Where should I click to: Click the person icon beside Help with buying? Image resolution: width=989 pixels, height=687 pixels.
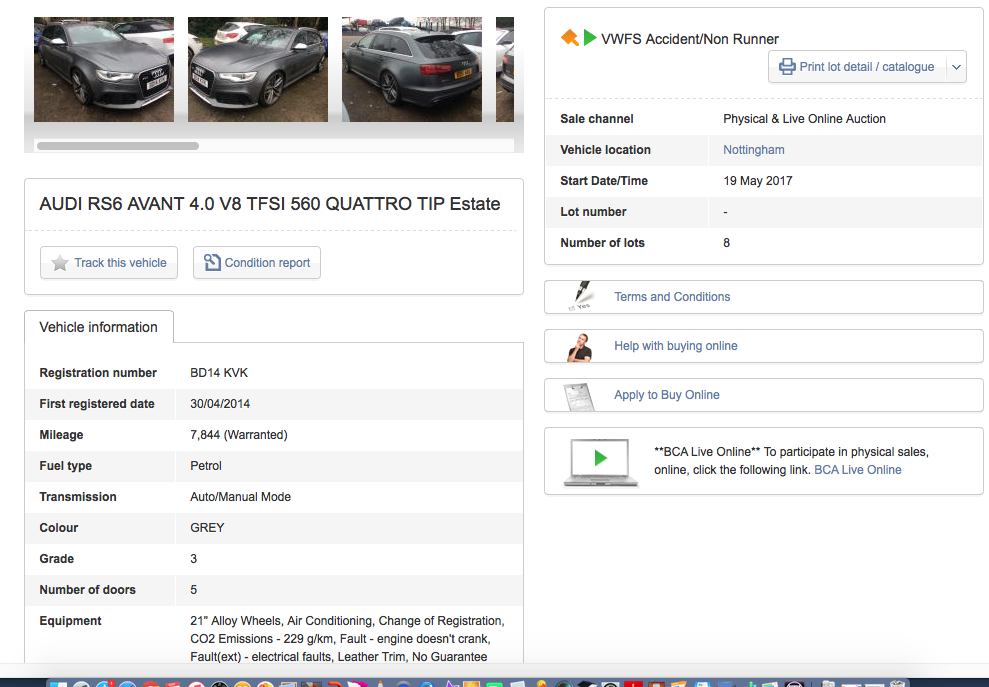(x=579, y=346)
